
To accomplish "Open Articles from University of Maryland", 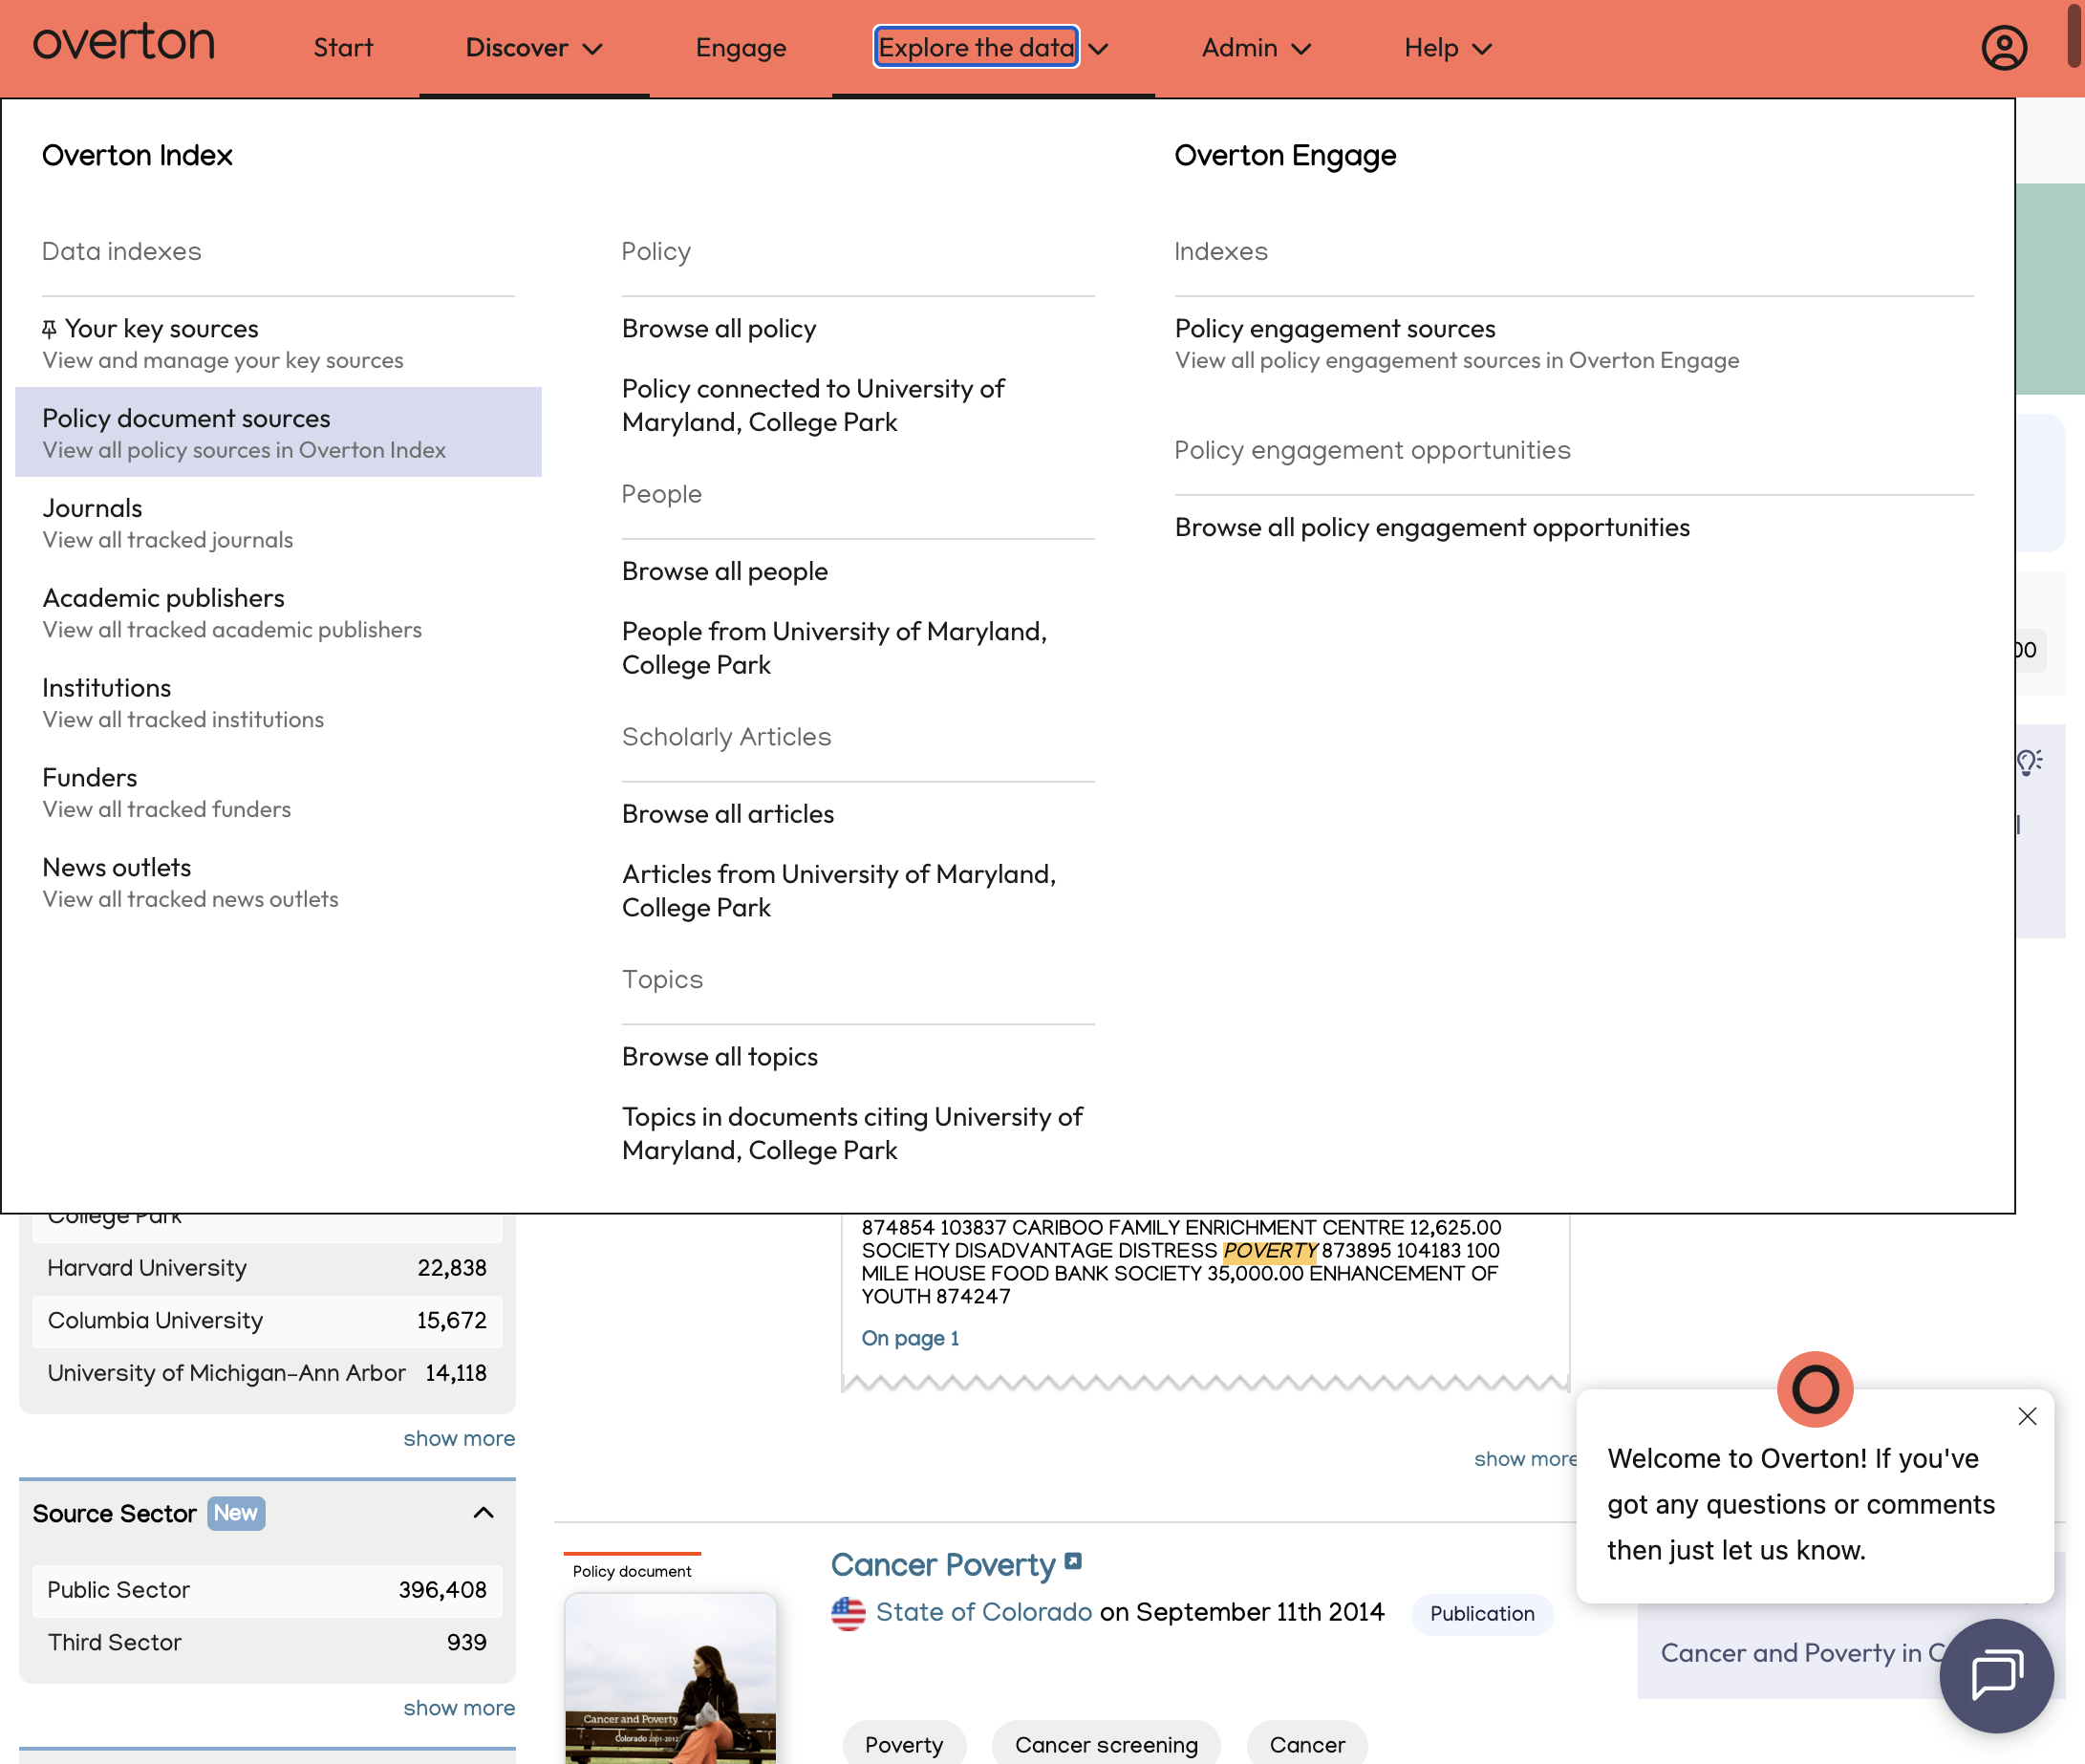I will tap(839, 891).
